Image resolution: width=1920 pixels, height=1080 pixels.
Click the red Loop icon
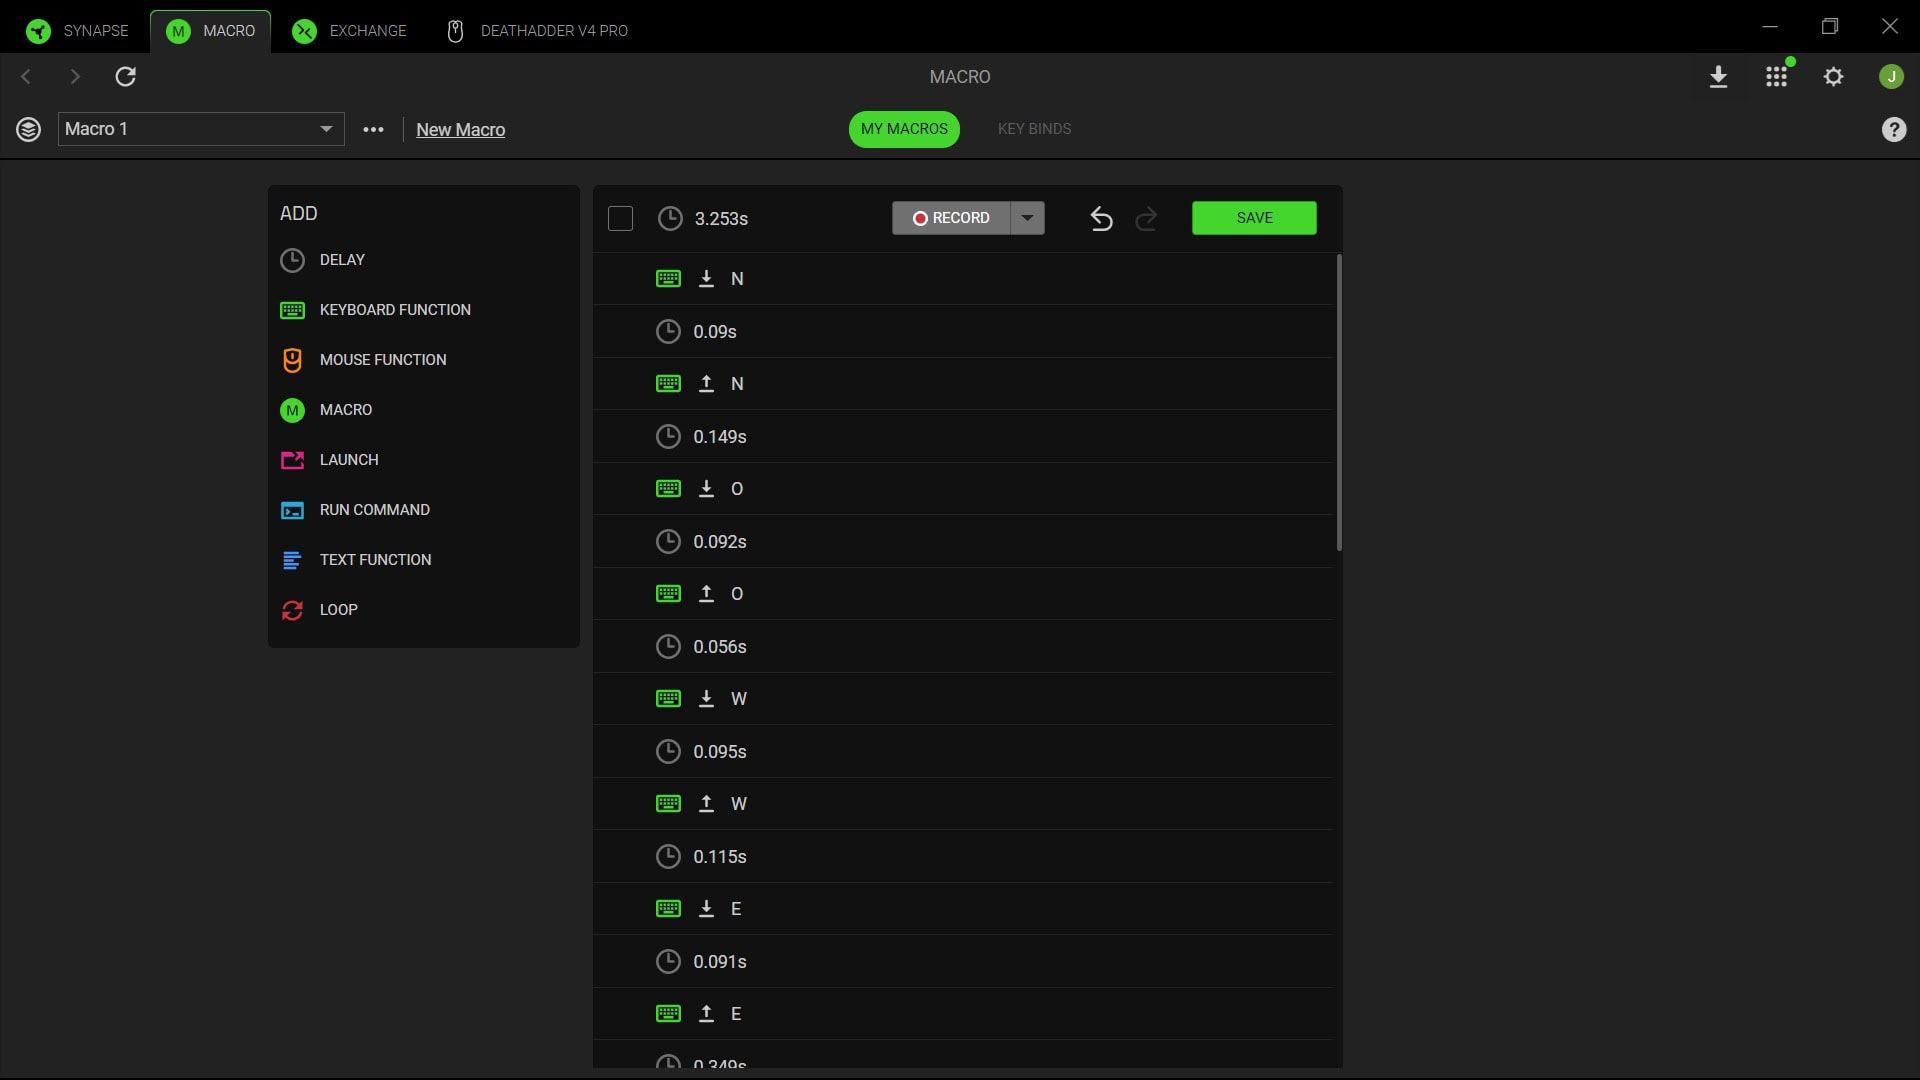(292, 610)
